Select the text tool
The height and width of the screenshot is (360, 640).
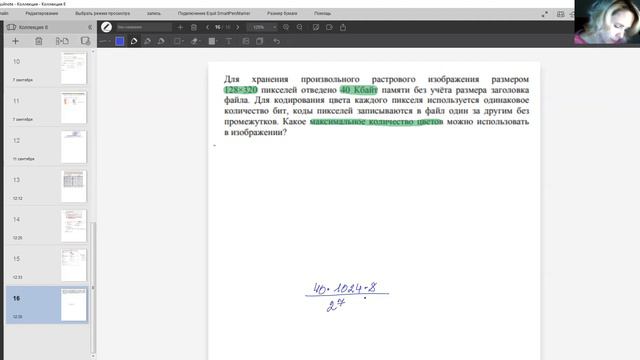point(229,41)
